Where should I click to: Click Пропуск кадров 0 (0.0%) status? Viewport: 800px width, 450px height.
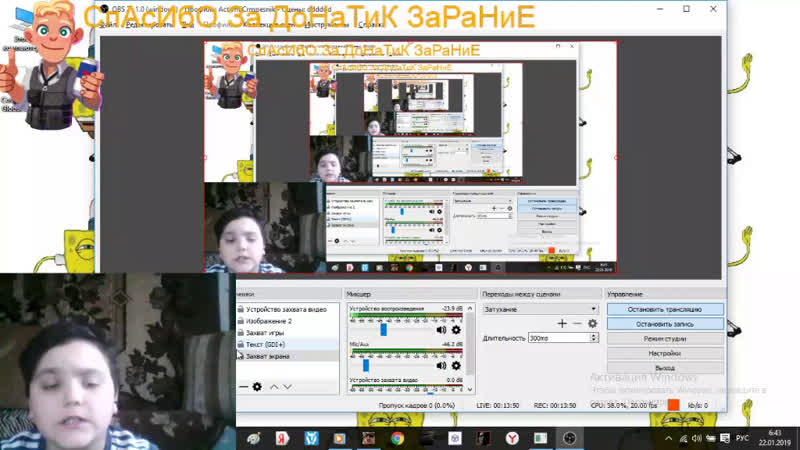pyautogui.click(x=416, y=406)
